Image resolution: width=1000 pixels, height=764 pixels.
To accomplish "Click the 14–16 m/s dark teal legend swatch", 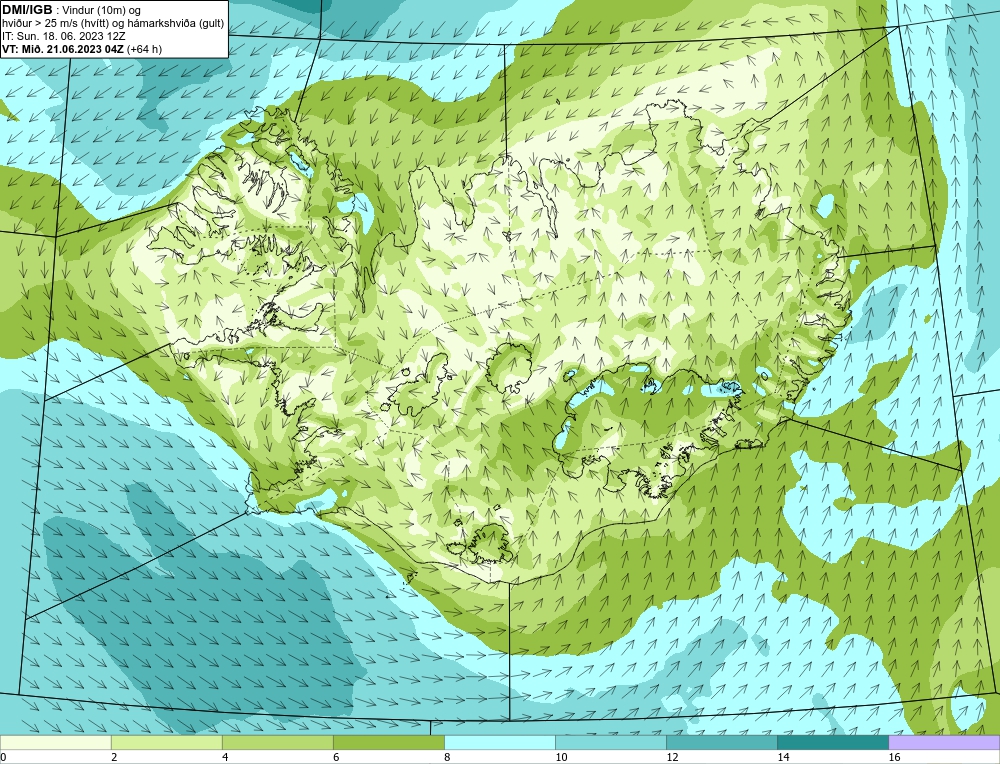I will point(832,742).
